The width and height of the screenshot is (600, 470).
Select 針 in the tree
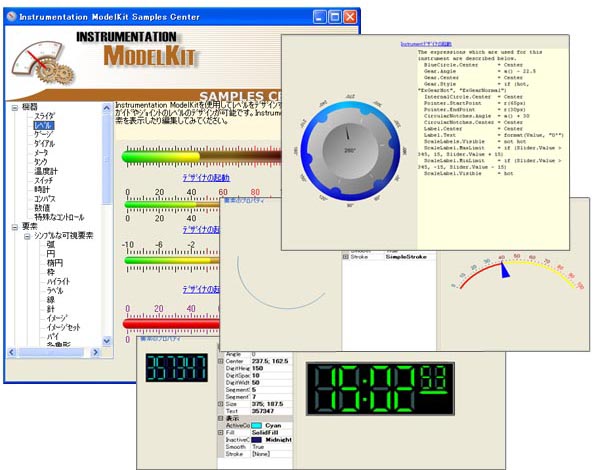pos(51,309)
